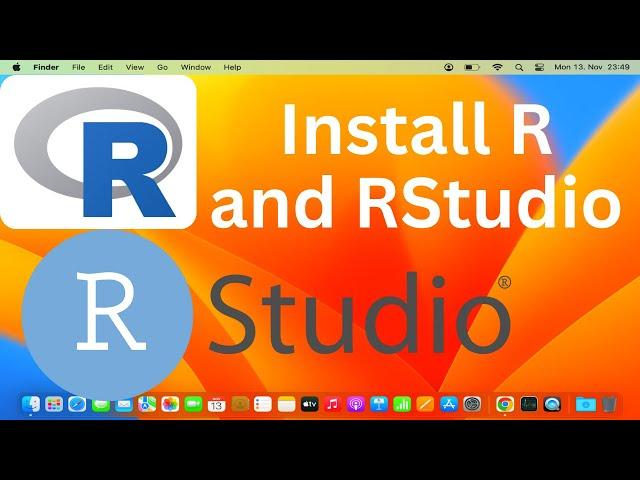Open the Wi-Fi menu
Screen dimensions: 640x480
(x=497, y=67)
